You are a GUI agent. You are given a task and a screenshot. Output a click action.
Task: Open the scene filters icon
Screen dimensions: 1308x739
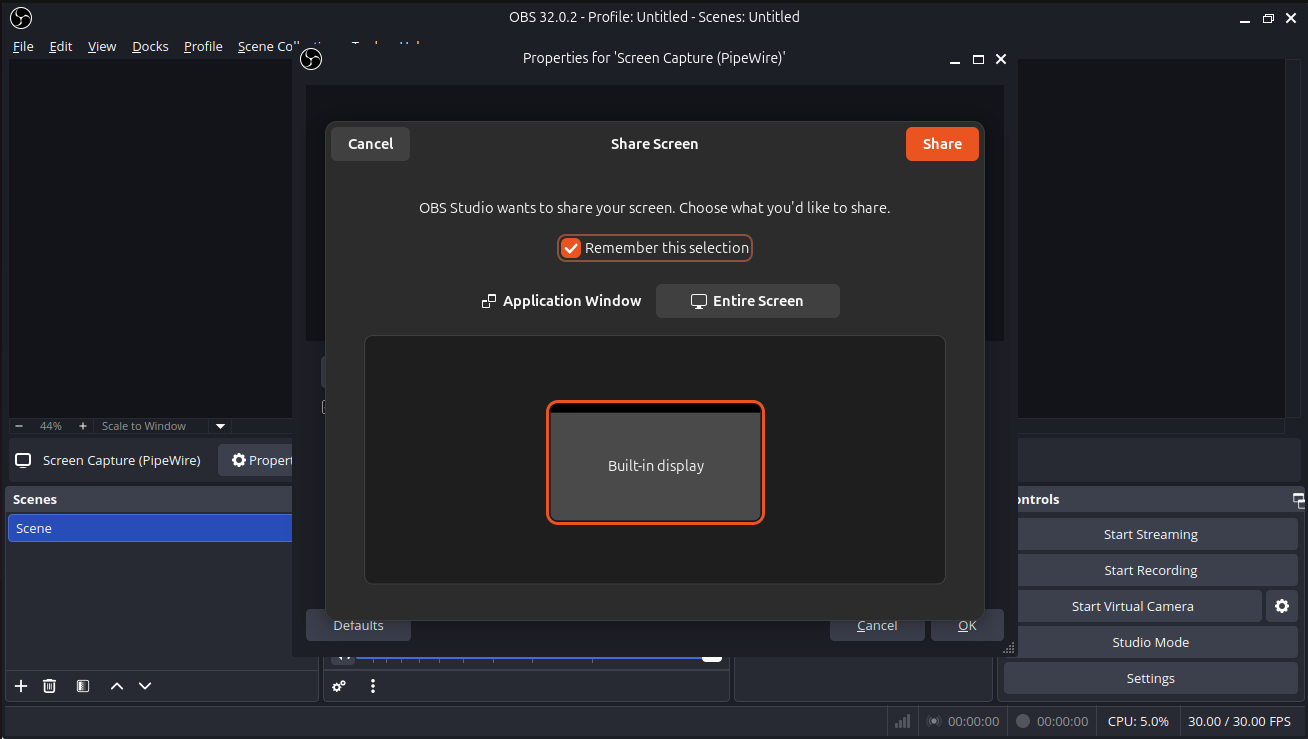coord(83,686)
